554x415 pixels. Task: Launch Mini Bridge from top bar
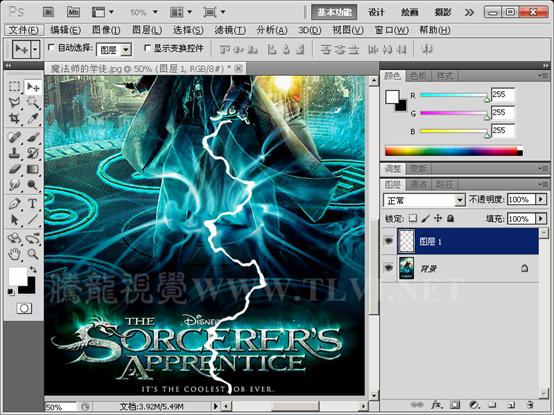73,12
